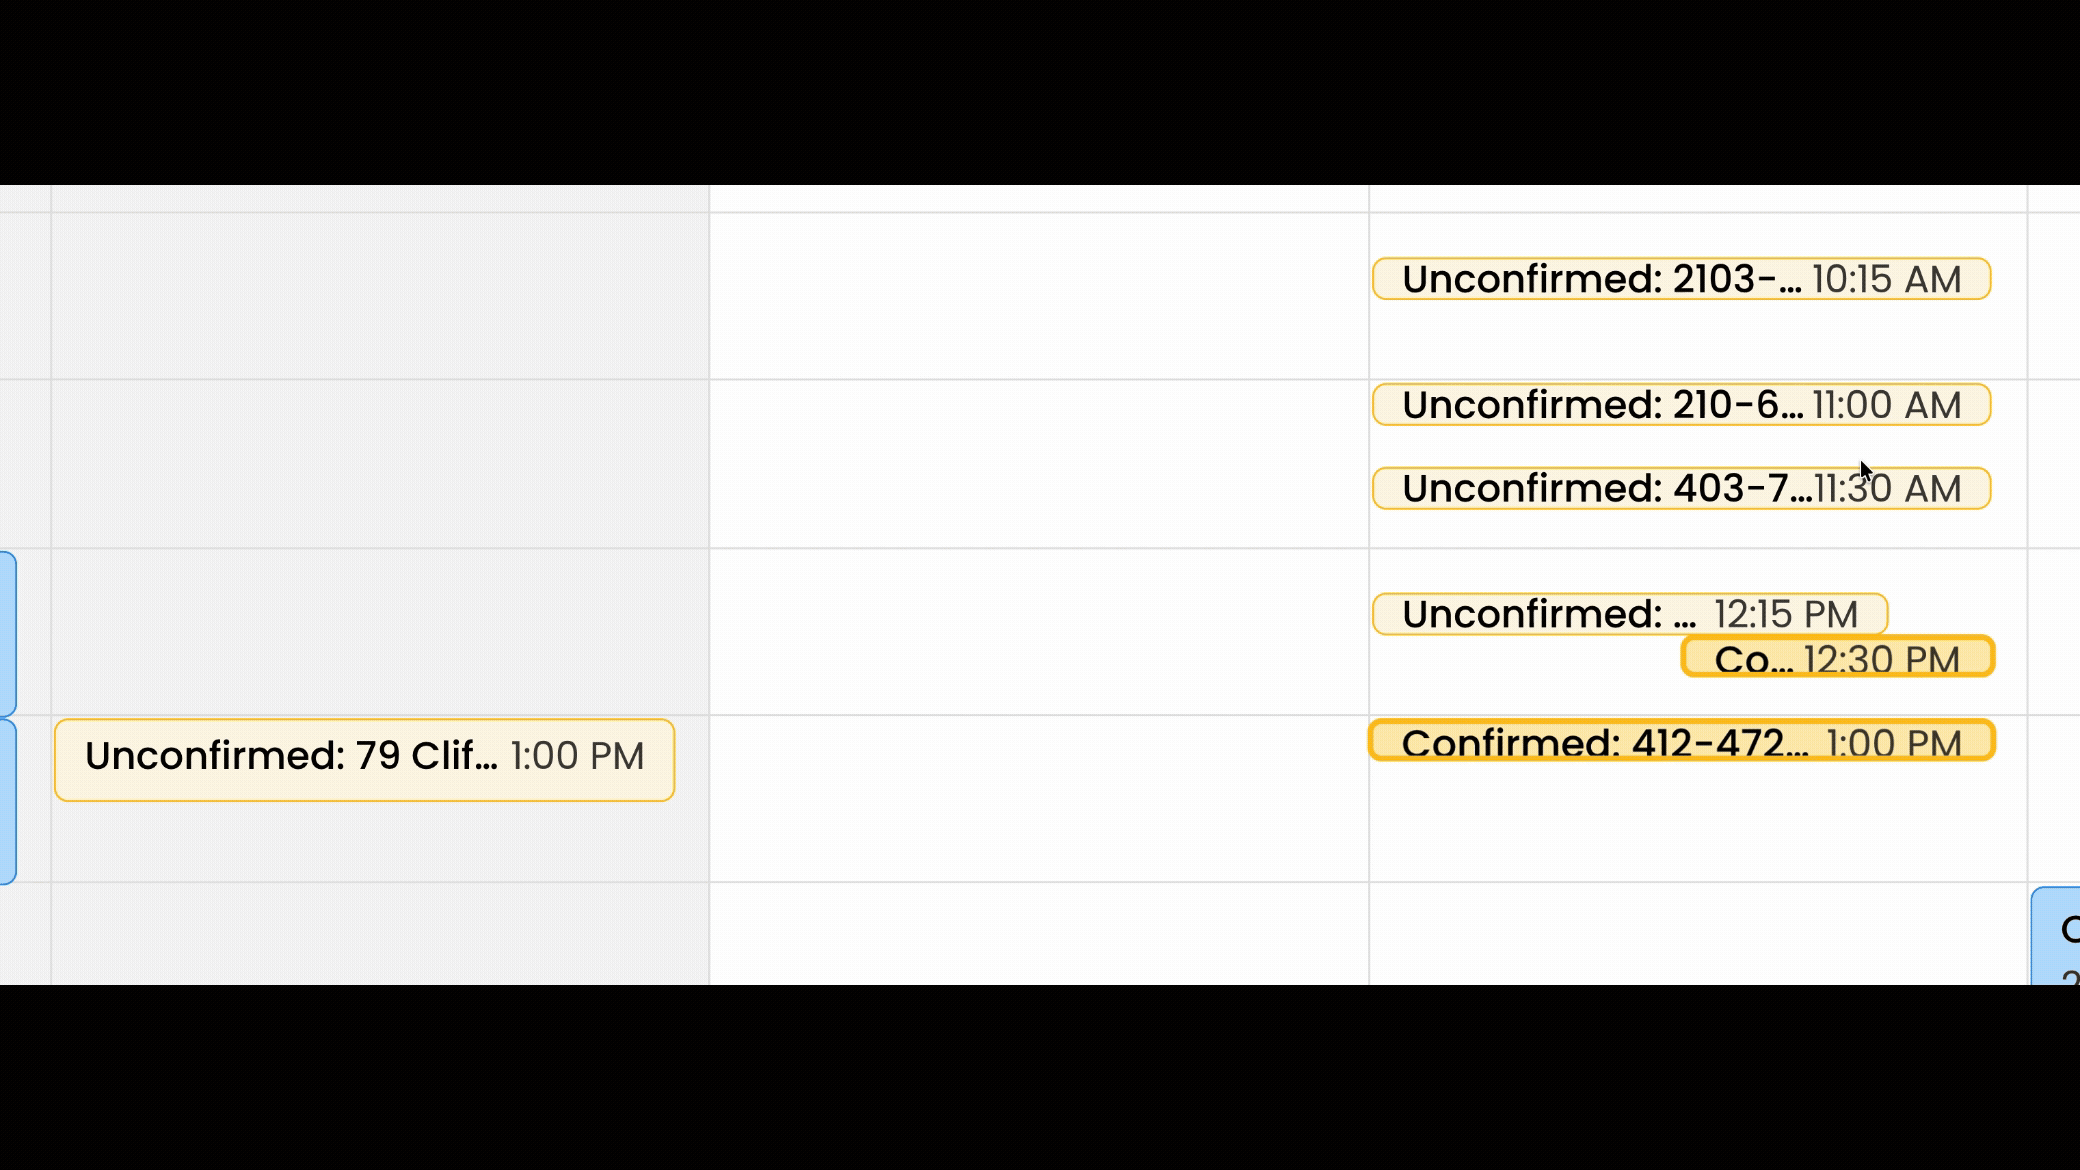The width and height of the screenshot is (2080, 1170).
Task: Click the empty gray slot directly above 79 Clif event
Action: click(x=380, y=631)
